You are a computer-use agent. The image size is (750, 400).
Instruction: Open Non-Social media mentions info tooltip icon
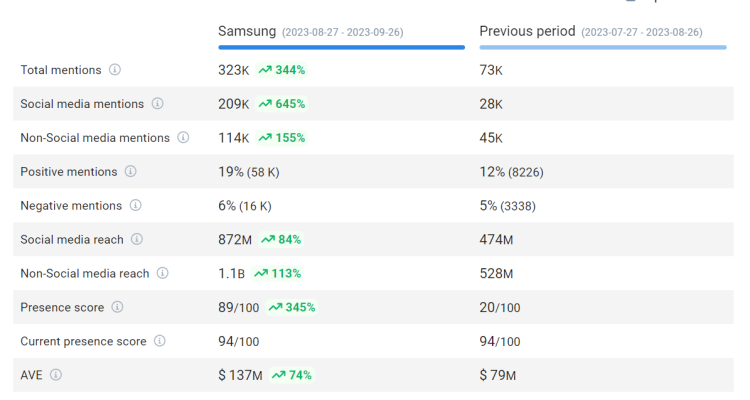(183, 138)
